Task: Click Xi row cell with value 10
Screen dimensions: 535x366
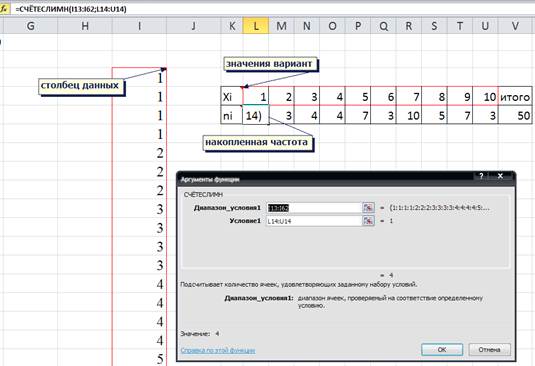Action: (485, 97)
